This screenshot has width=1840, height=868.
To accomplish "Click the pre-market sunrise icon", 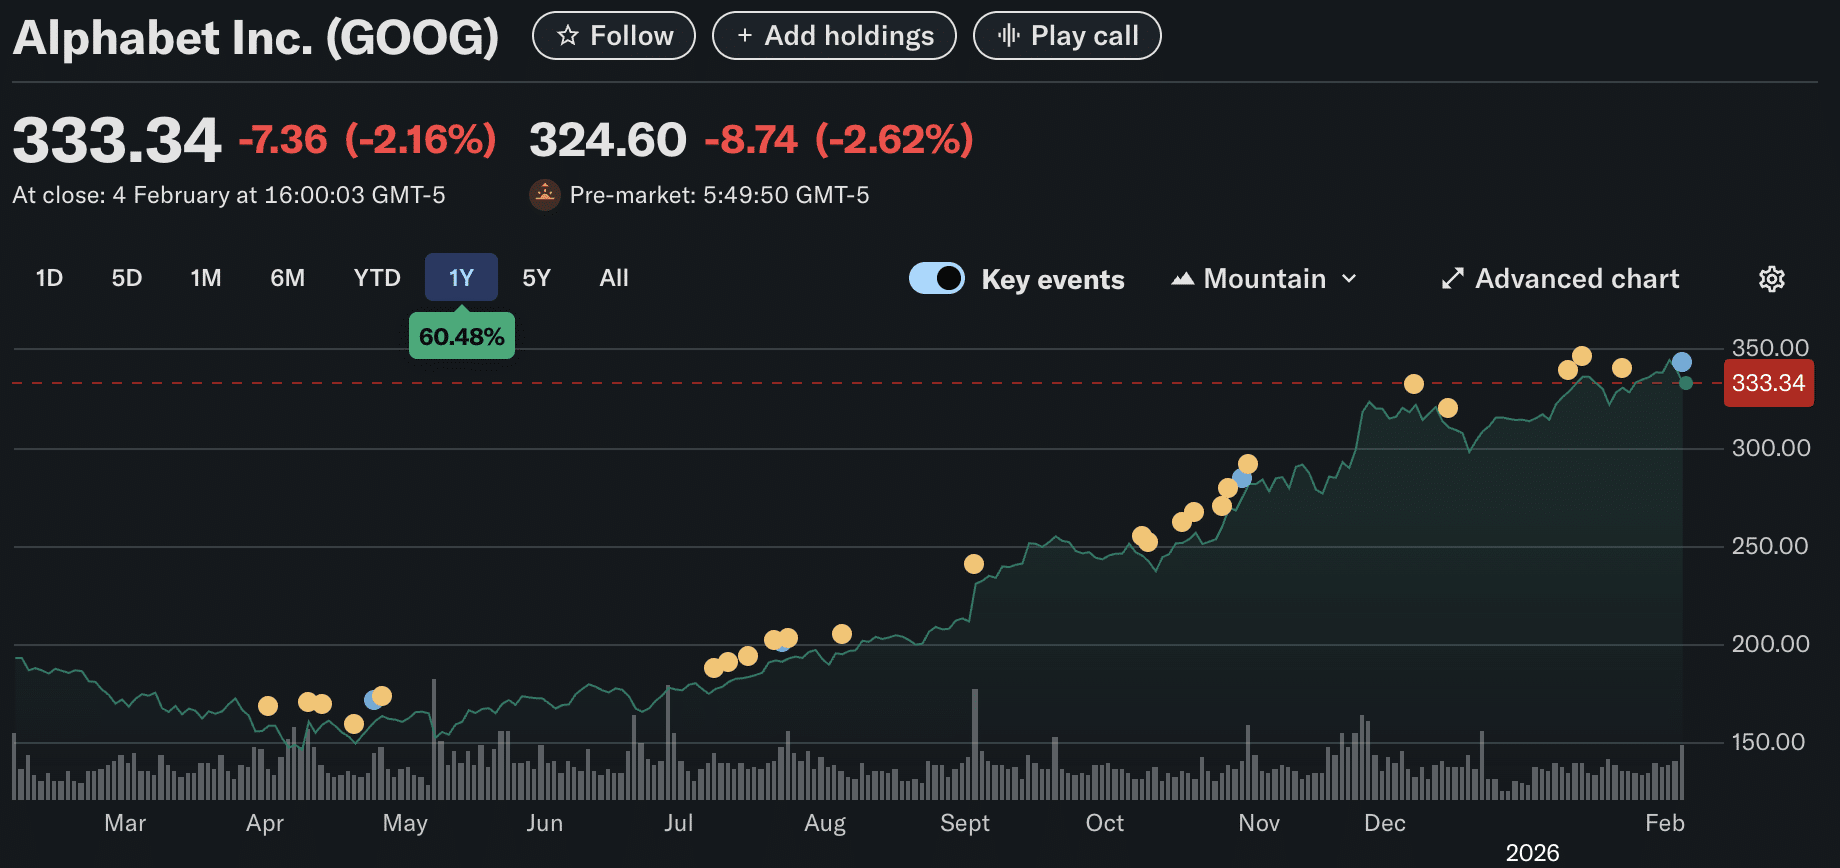I will pos(544,195).
